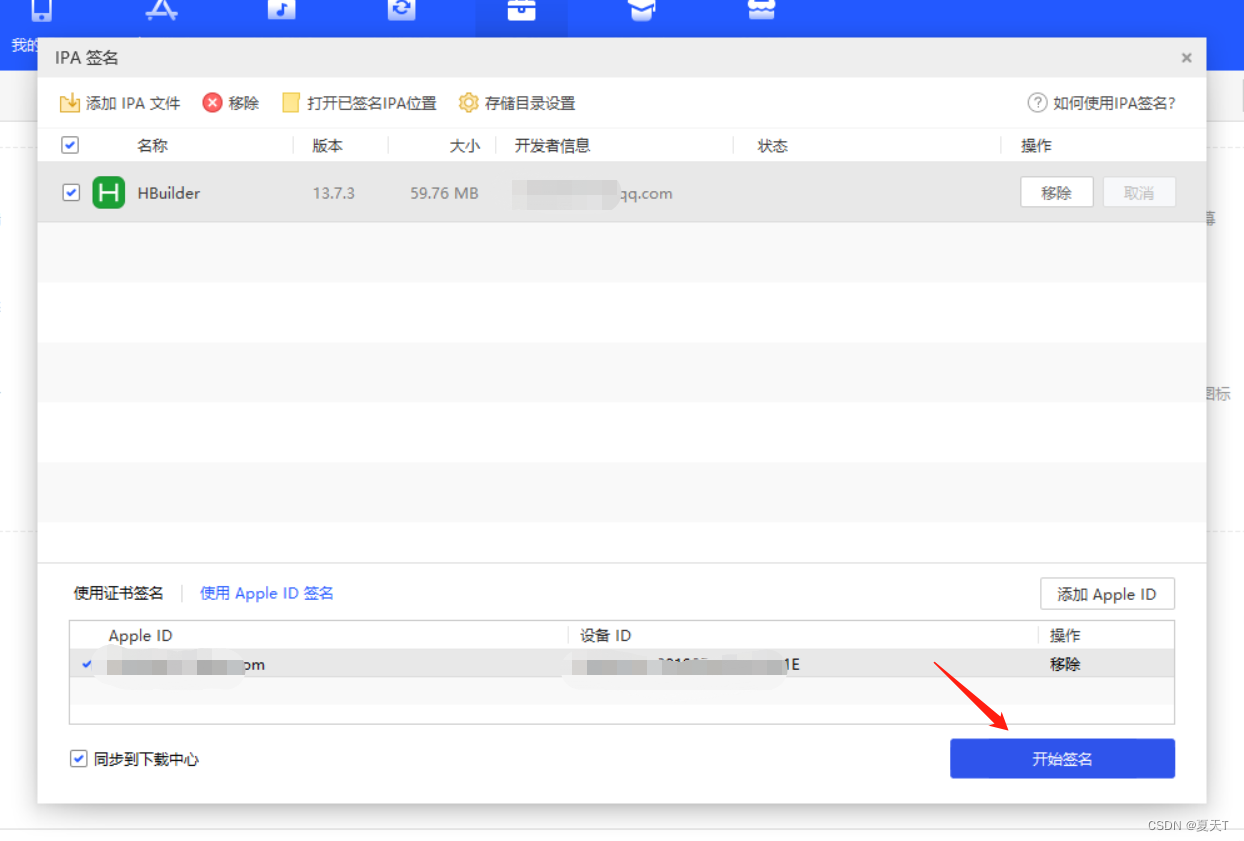The image size is (1244, 841).
Task: Open the graduation cap tutorial icon in top bar
Action: pyautogui.click(x=641, y=10)
